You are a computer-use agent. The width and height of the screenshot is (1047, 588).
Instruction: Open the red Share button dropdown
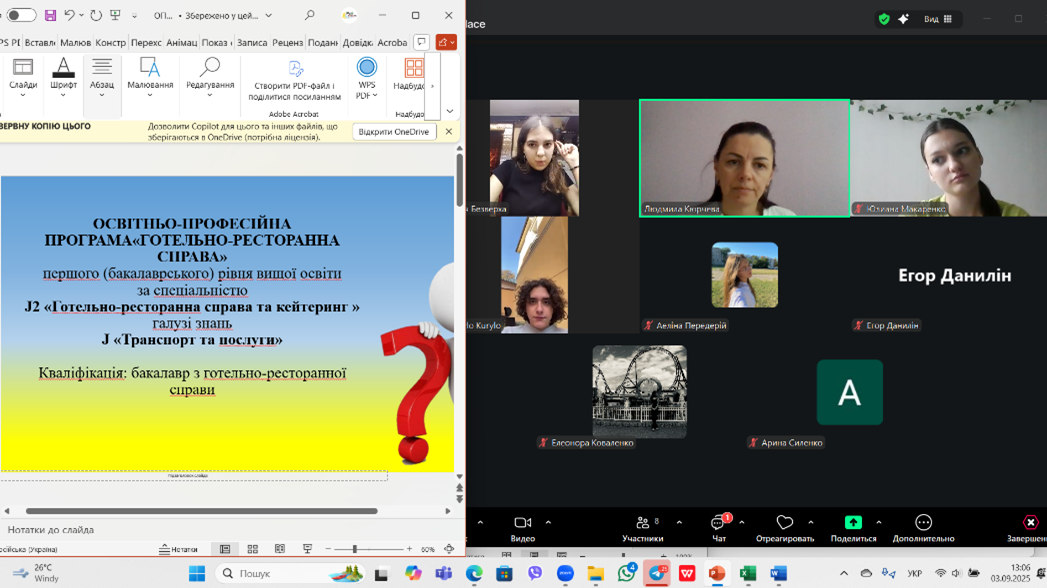point(446,42)
